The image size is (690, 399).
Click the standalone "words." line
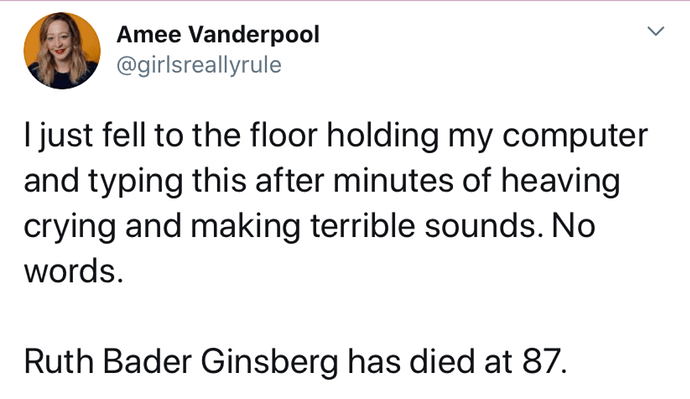(x=73, y=272)
